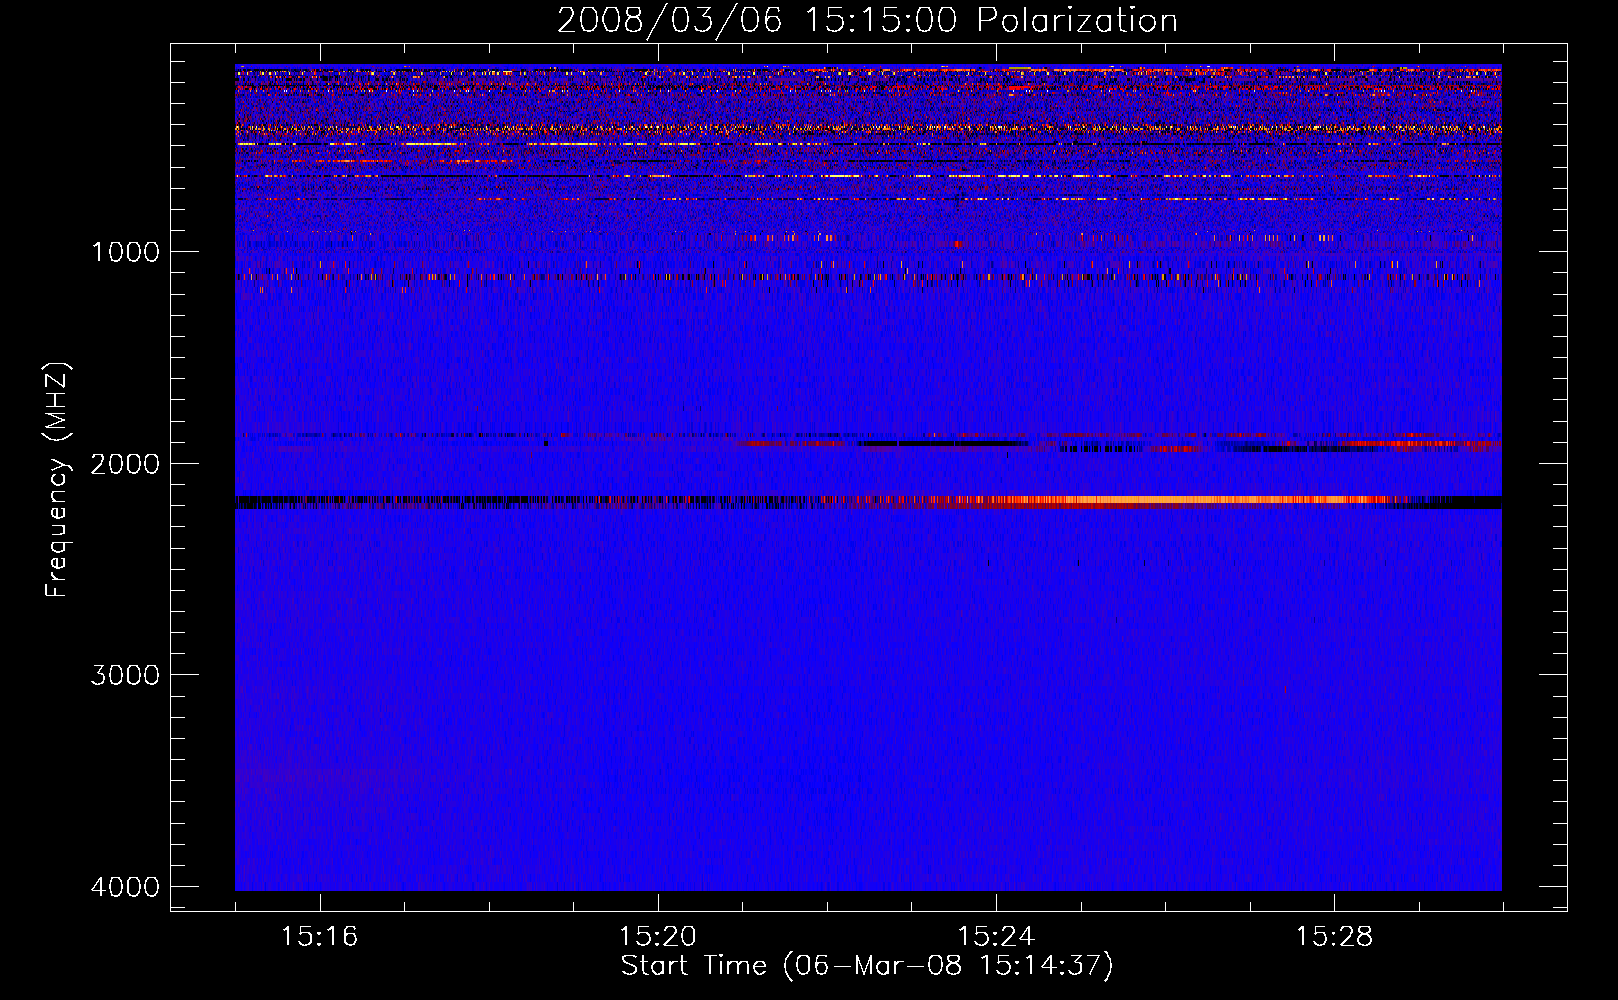Click the 4000 frequency tick label
Viewport: 1618px width, 1000px height.
click(125, 887)
